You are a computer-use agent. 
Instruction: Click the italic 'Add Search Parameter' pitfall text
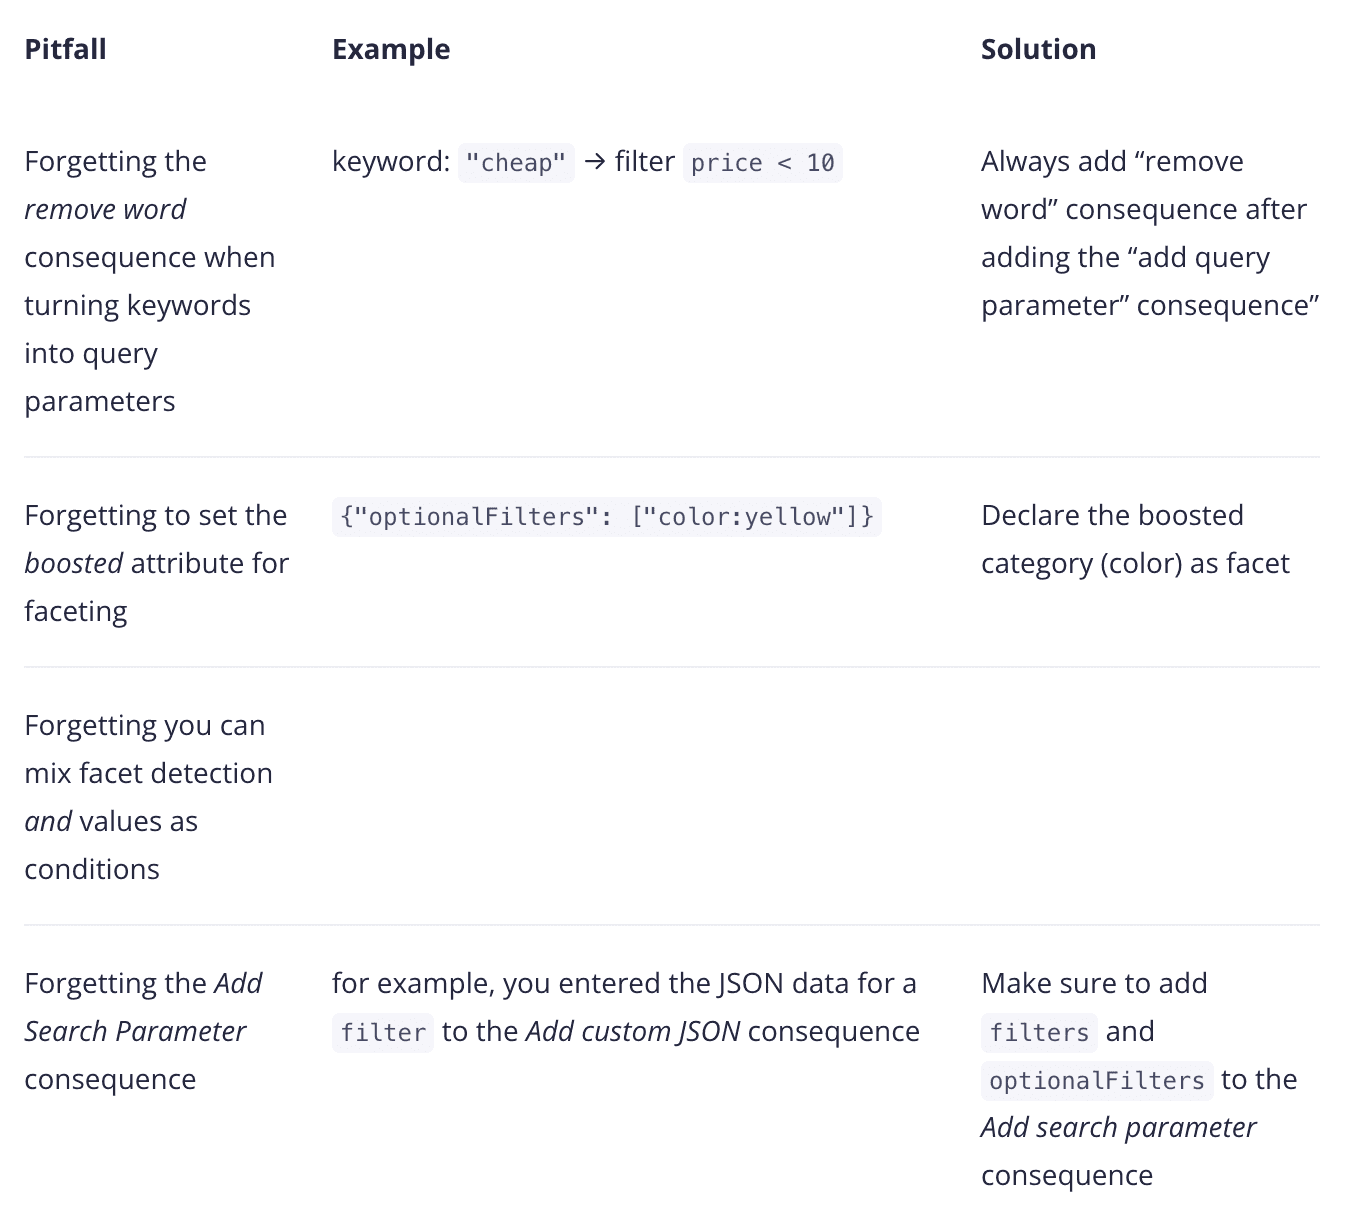coord(143,1007)
